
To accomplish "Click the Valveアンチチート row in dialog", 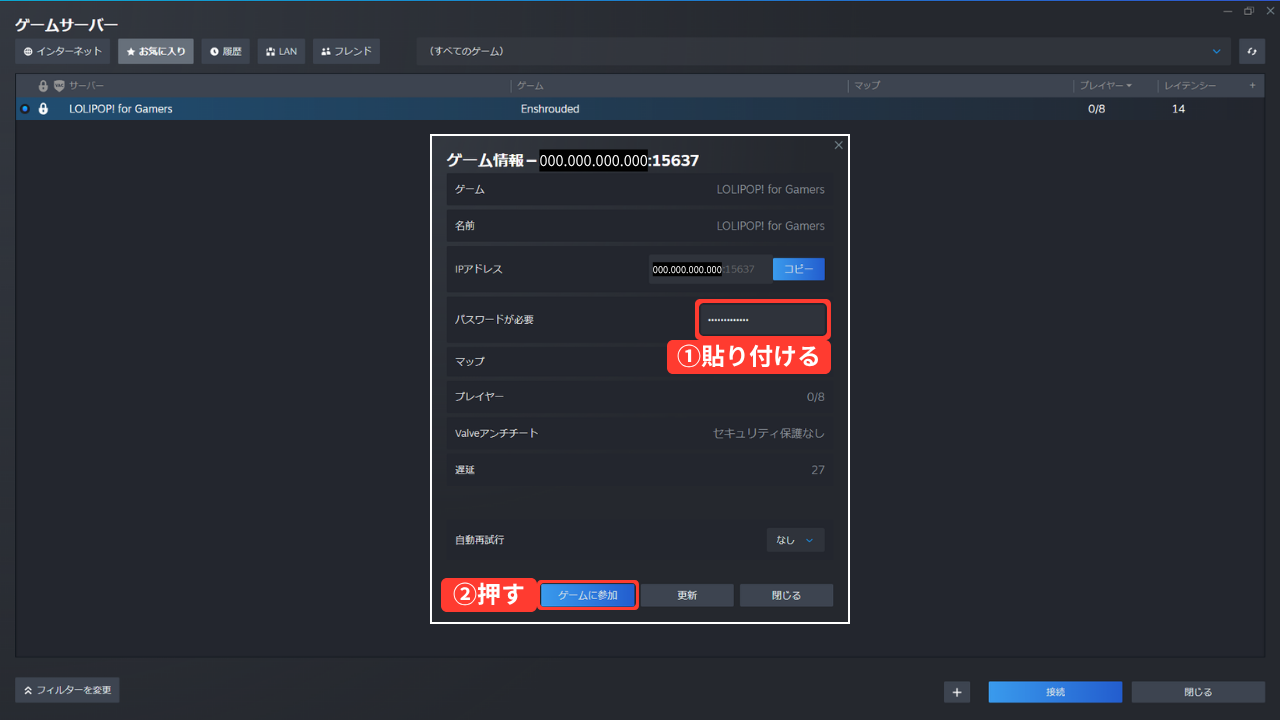I will pos(640,433).
